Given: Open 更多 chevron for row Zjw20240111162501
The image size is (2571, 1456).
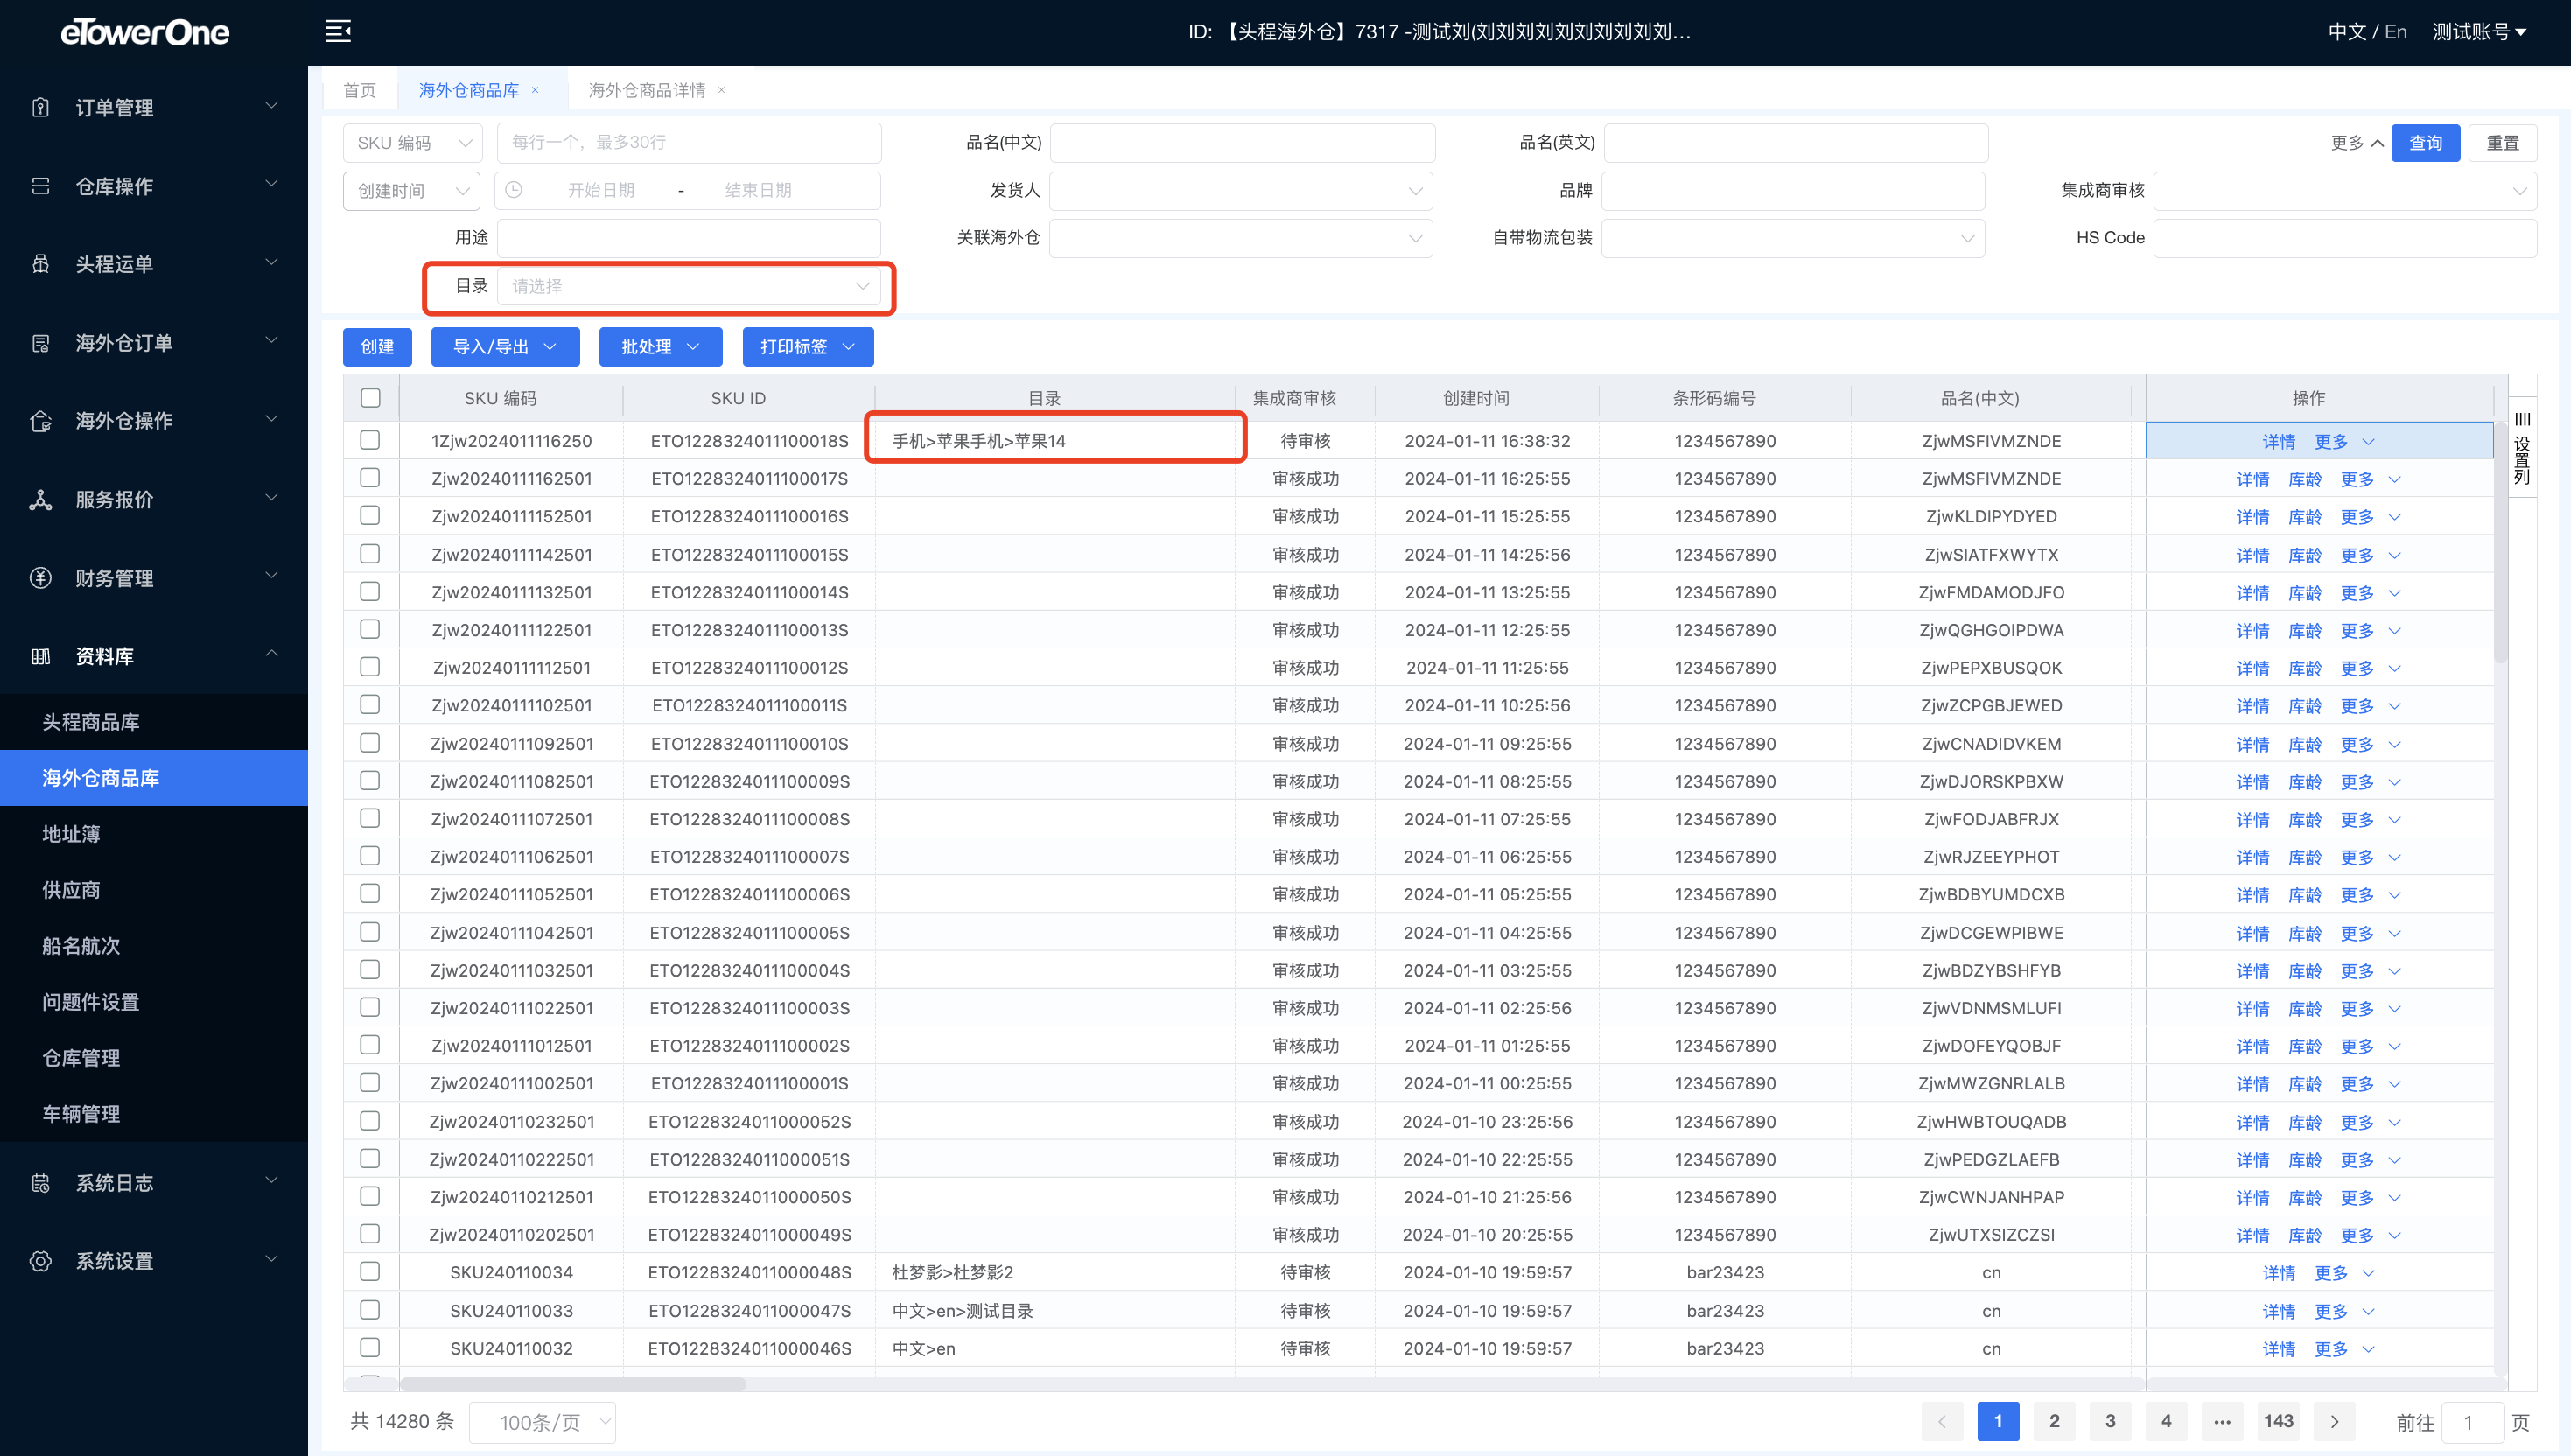Looking at the screenshot, I should [2395, 480].
